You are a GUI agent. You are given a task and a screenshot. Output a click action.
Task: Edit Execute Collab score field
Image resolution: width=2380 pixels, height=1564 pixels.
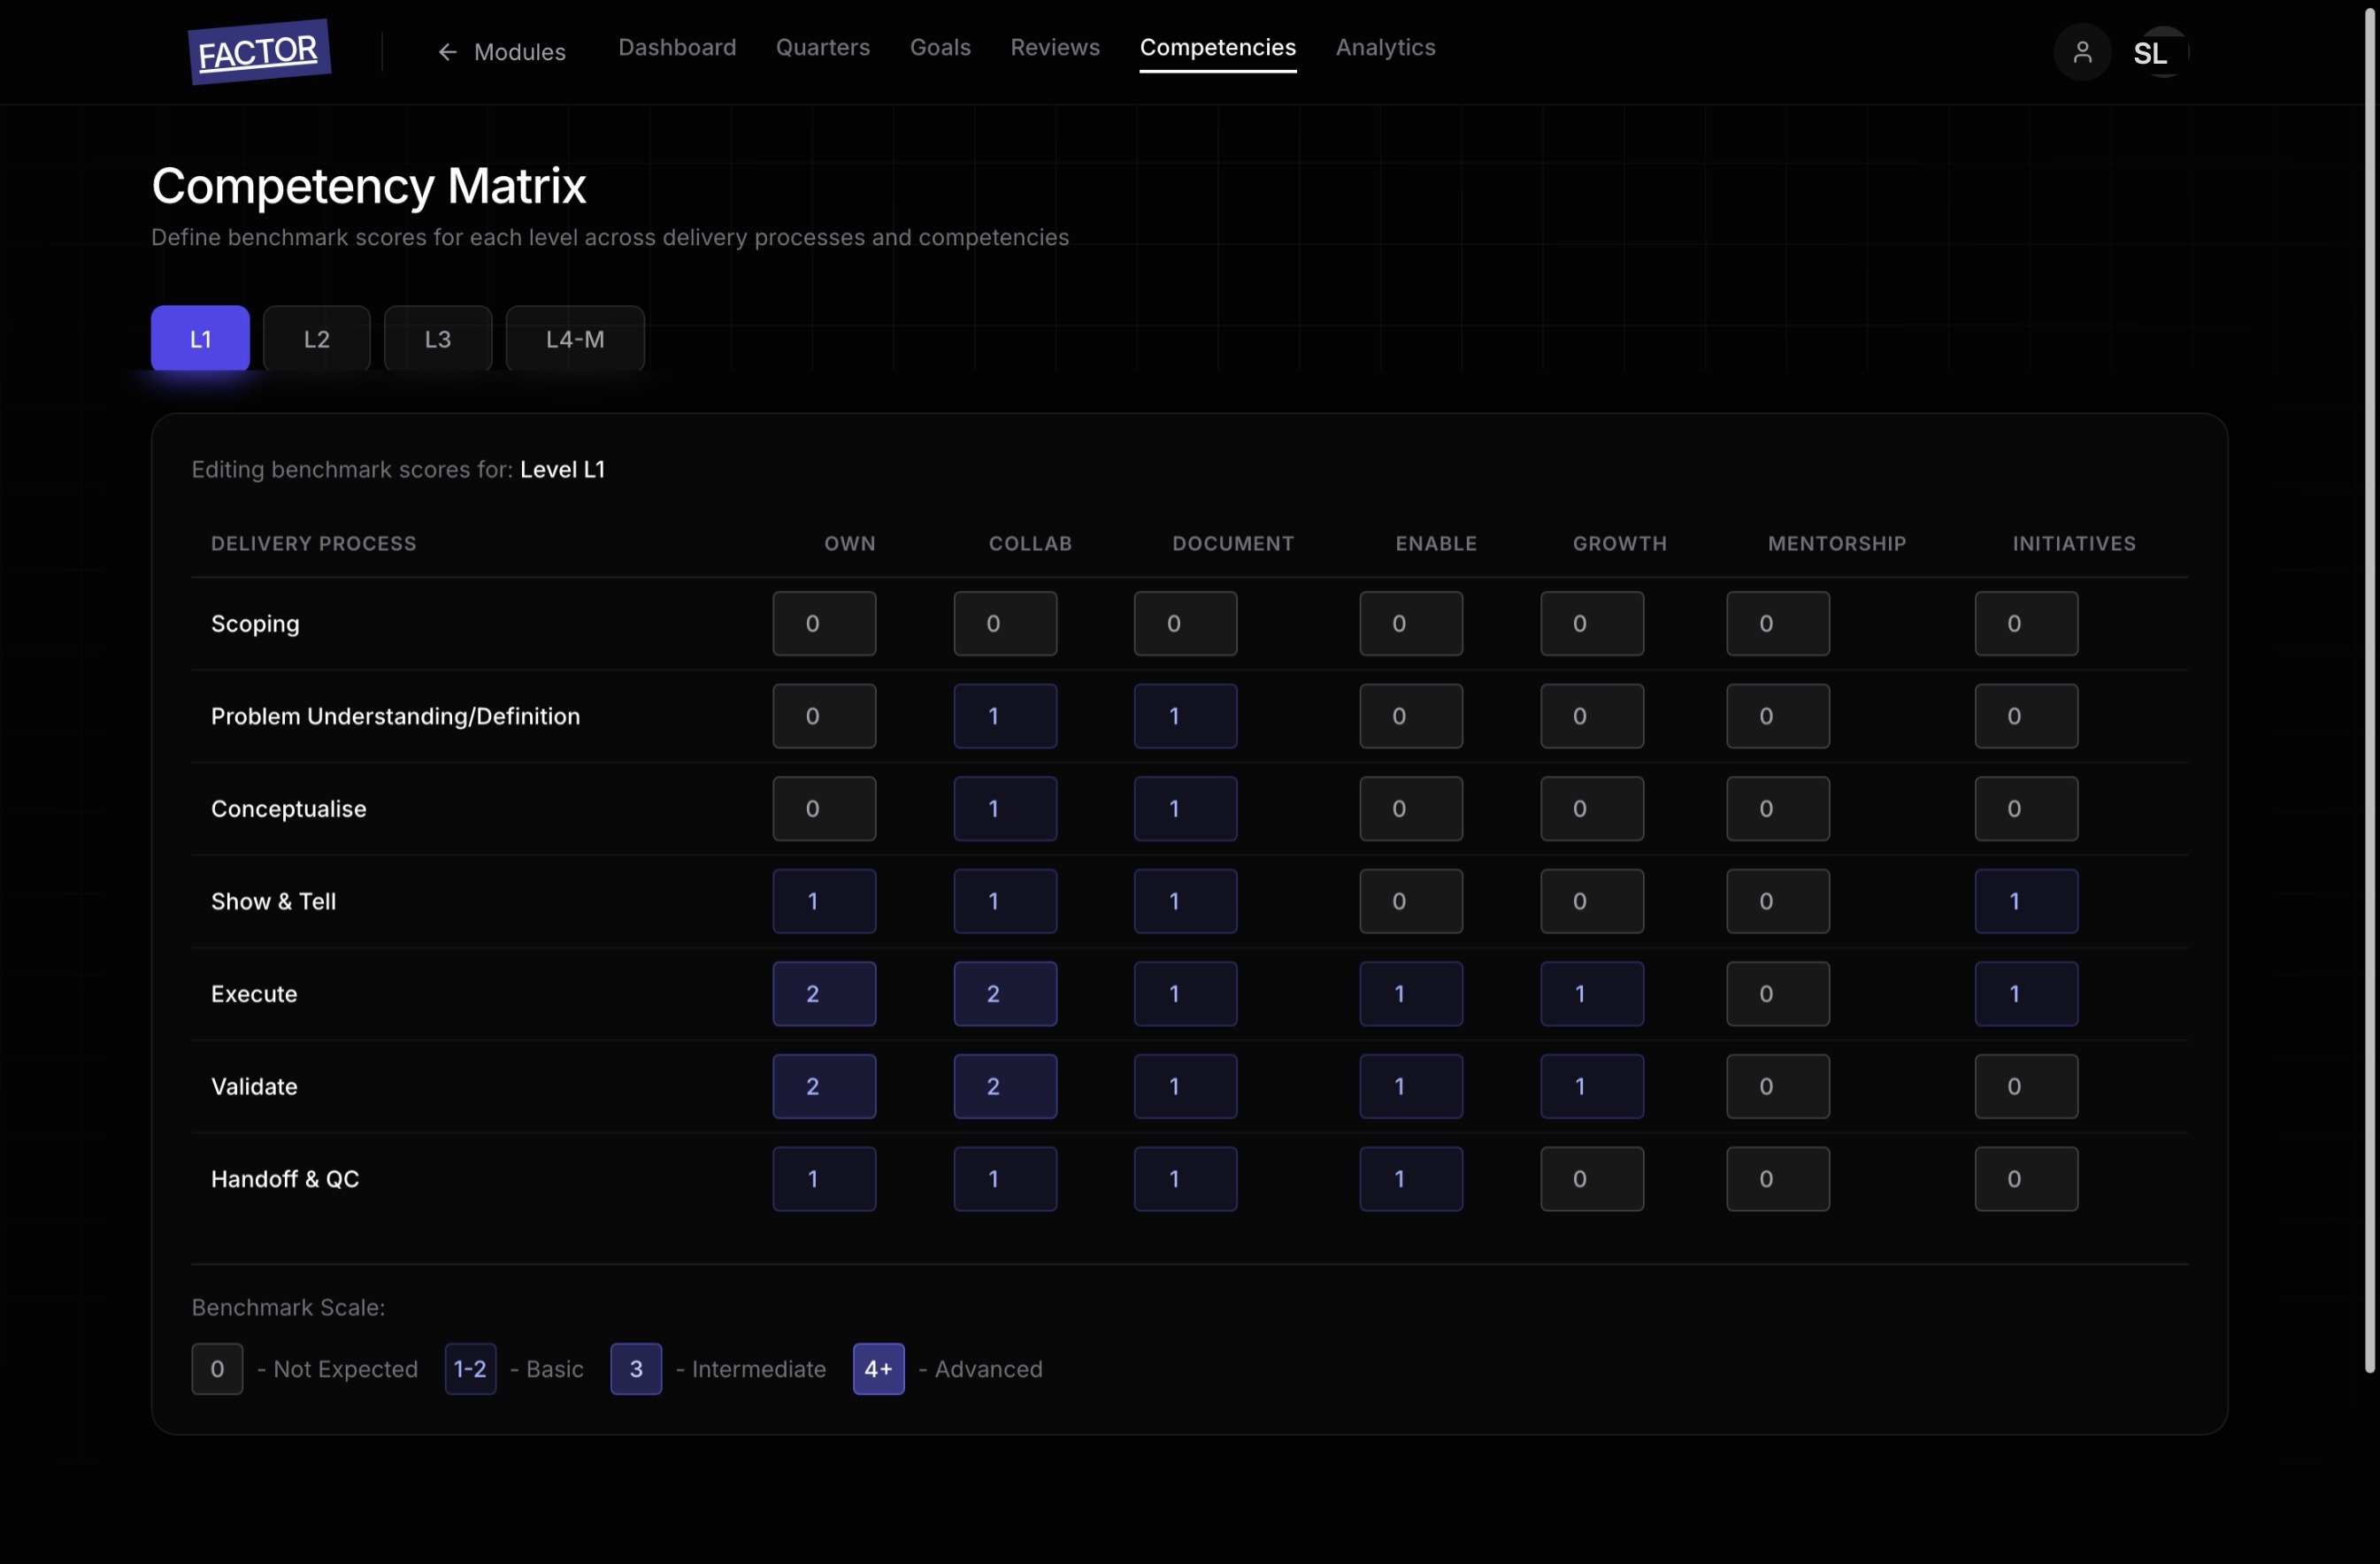coord(1005,994)
